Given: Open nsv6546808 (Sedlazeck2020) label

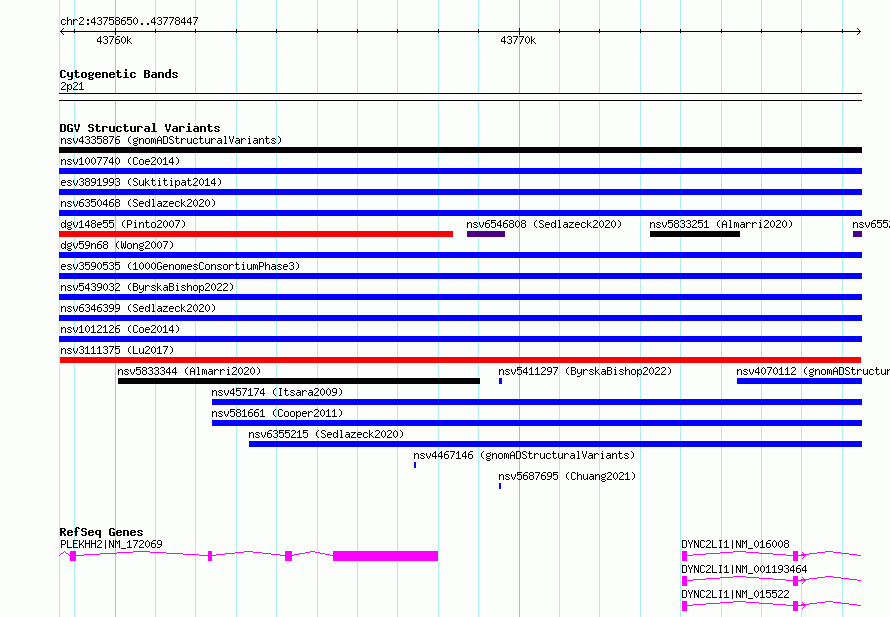Looking at the screenshot, I should (x=544, y=224).
